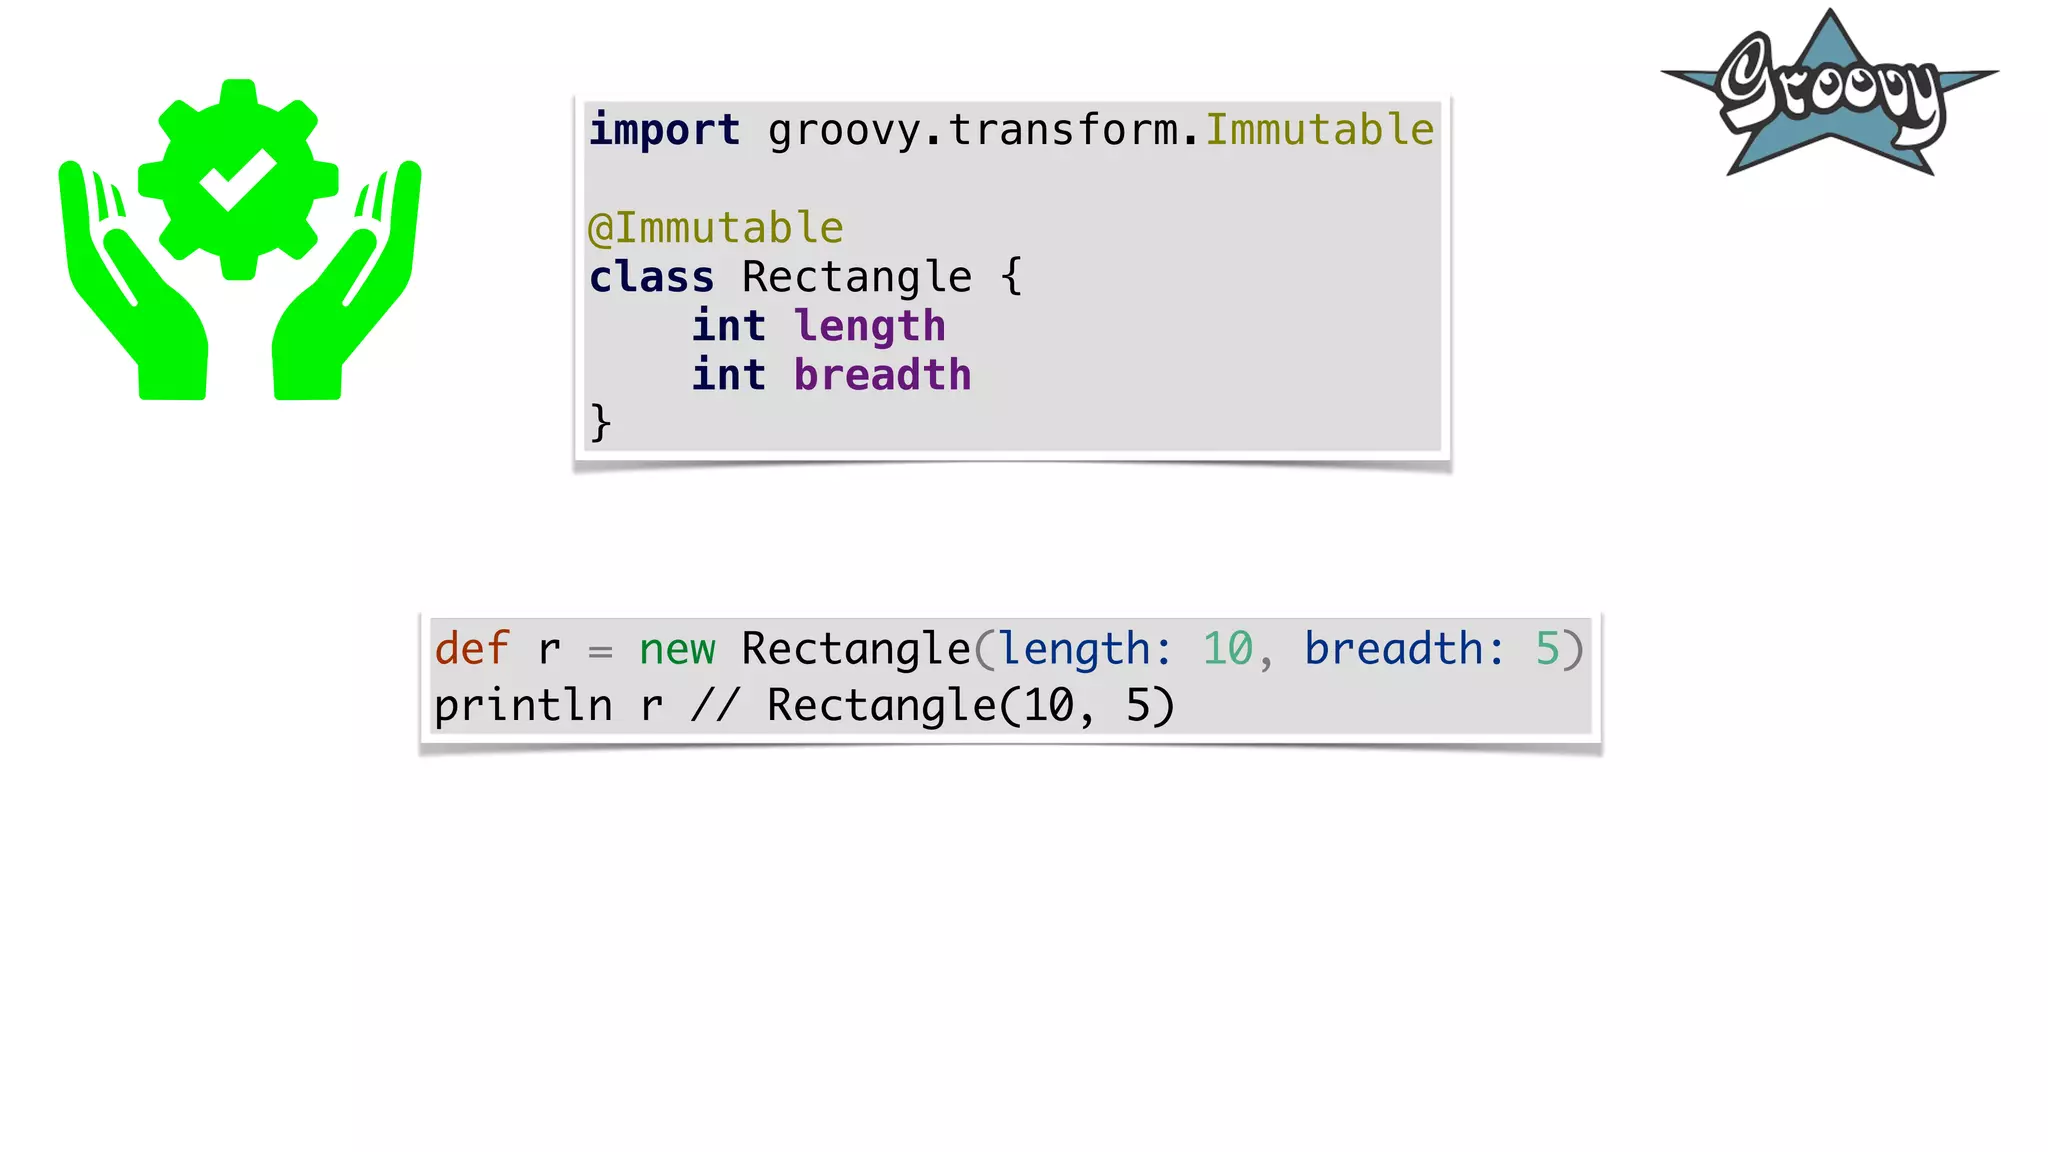Select the @Immutable annotation text

(716, 228)
